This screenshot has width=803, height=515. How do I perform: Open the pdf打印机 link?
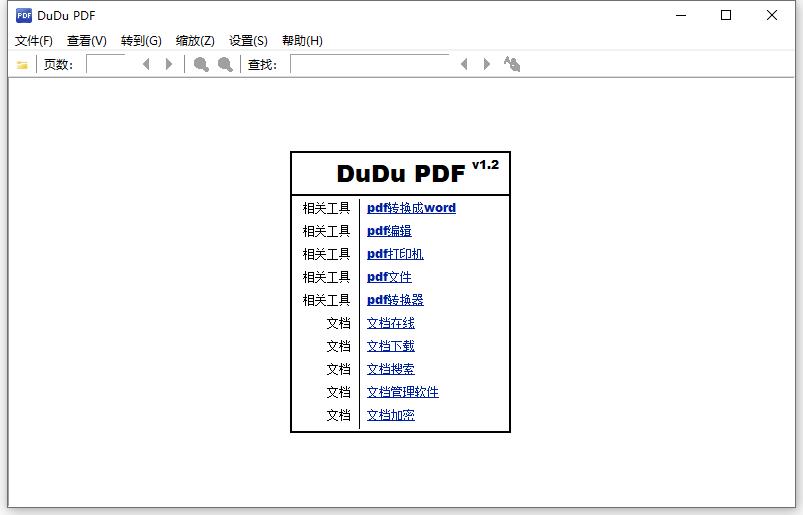pyautogui.click(x=395, y=254)
